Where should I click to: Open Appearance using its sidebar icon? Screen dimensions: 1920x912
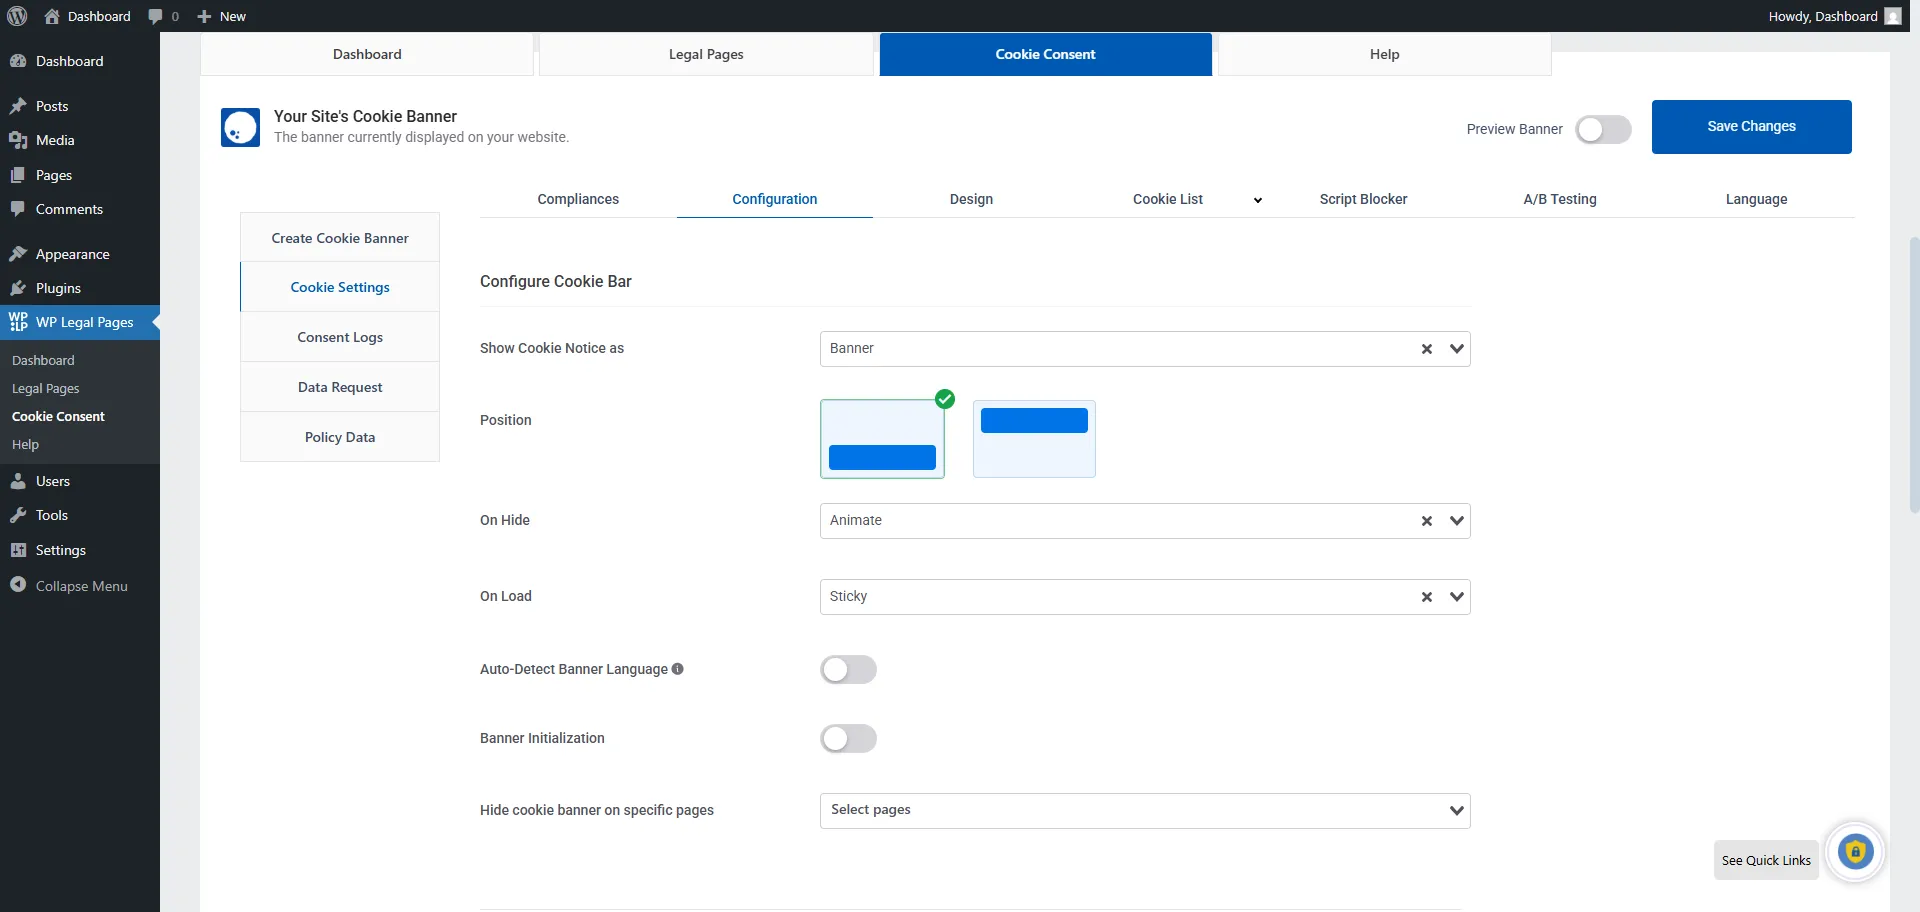[18, 253]
